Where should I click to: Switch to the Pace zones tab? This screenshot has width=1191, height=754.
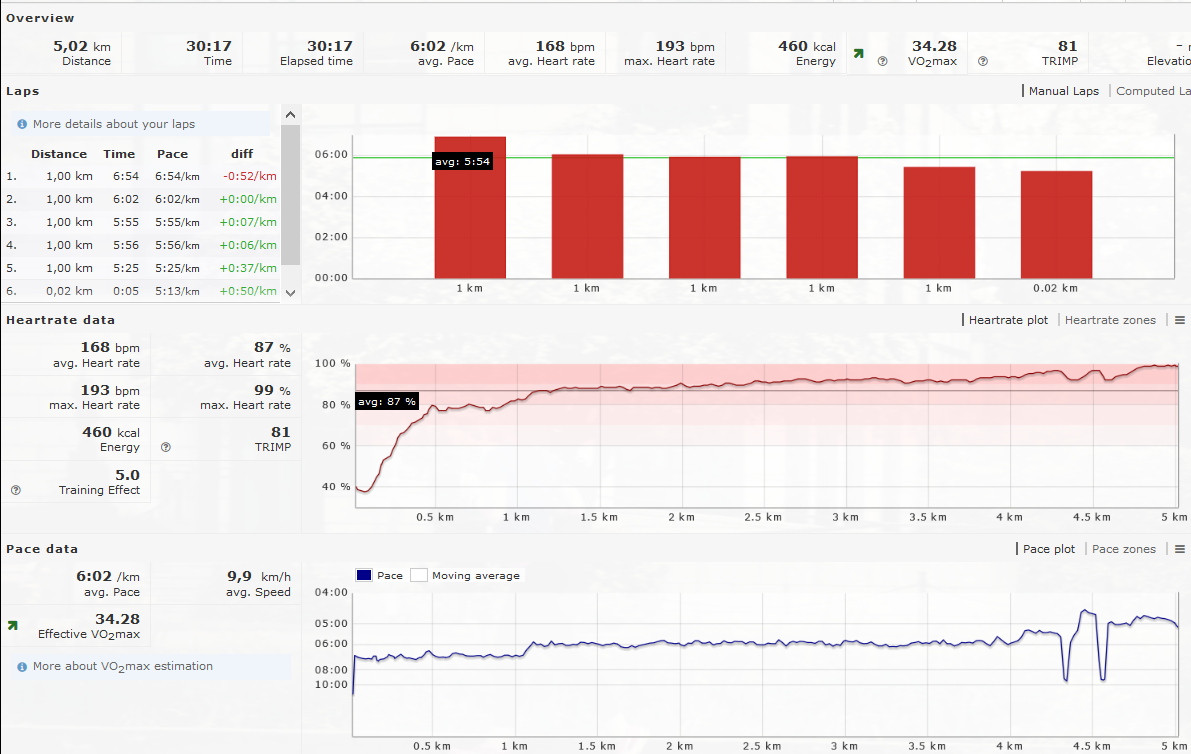coord(1123,549)
